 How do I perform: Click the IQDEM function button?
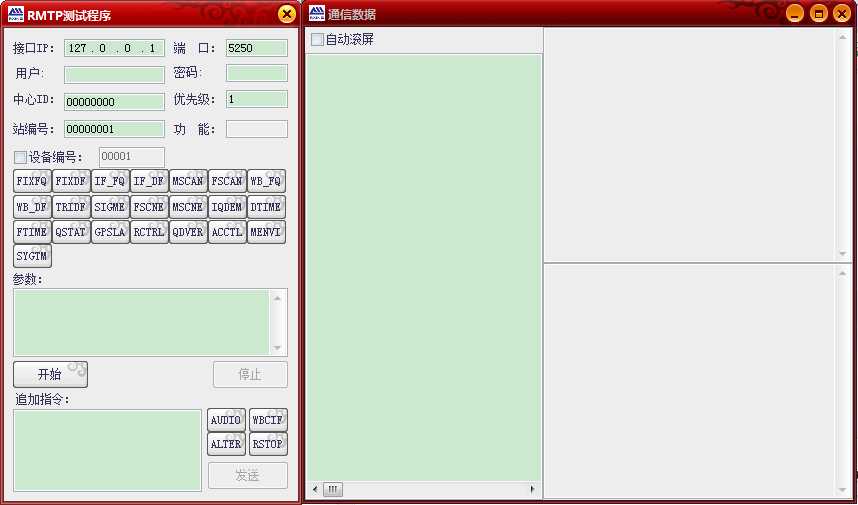[x=227, y=207]
